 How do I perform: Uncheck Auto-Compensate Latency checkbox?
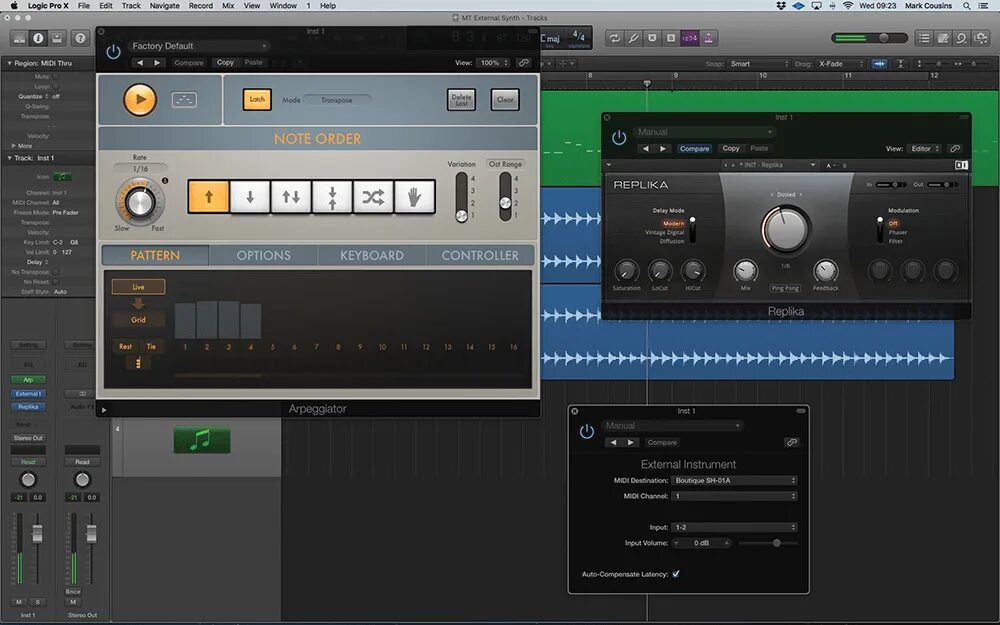coord(676,574)
